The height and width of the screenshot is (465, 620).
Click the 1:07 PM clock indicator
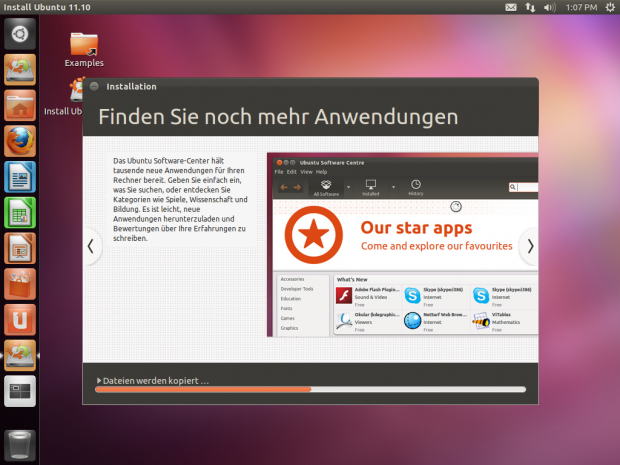point(581,7)
